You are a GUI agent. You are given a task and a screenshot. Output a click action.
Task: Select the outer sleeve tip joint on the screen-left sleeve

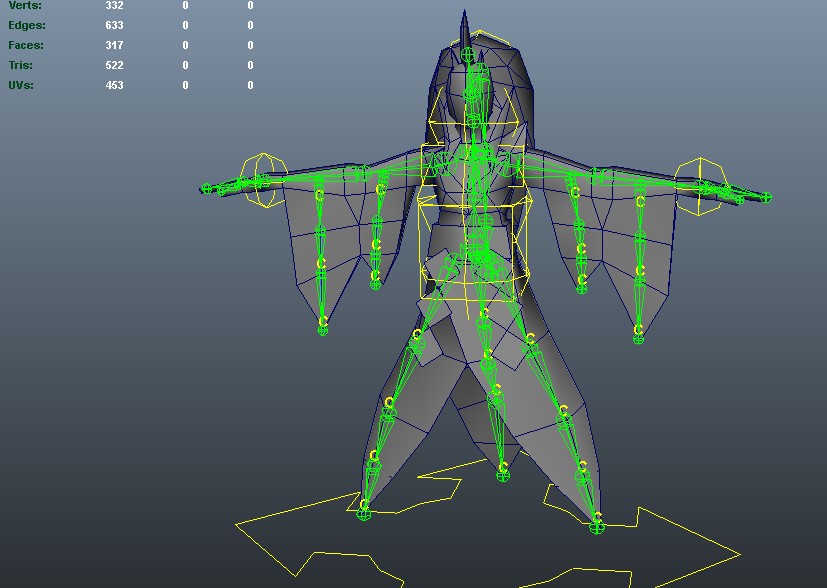click(323, 331)
